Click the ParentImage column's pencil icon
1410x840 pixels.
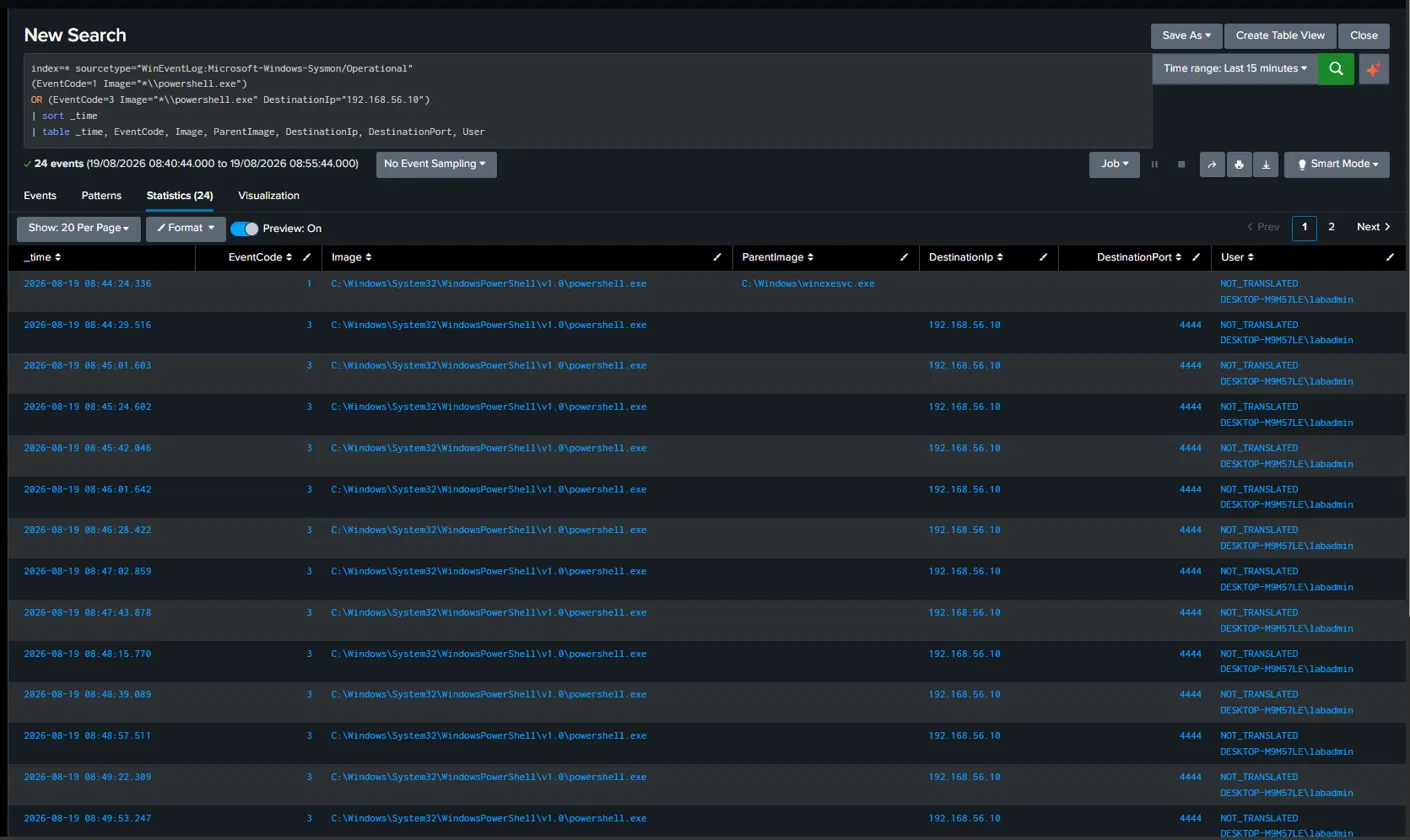click(x=903, y=257)
